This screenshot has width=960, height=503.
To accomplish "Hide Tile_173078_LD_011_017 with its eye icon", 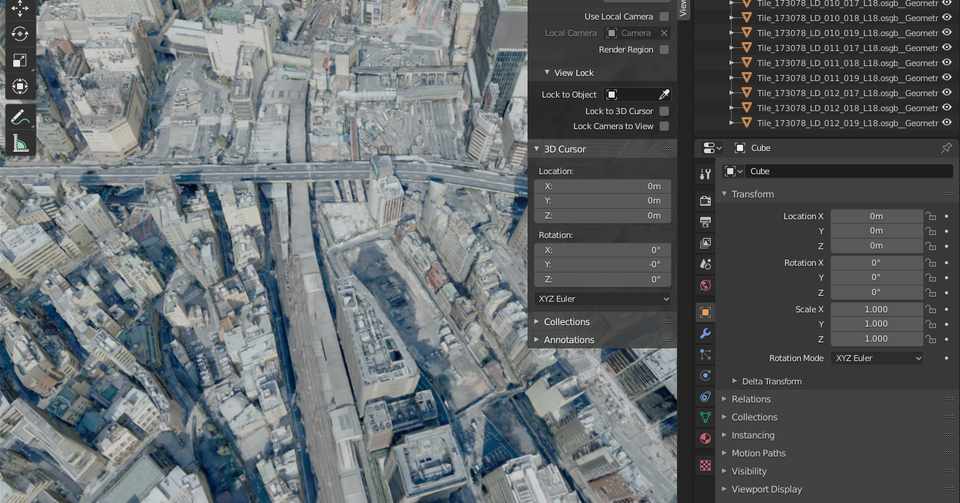I will pyautogui.click(x=947, y=47).
